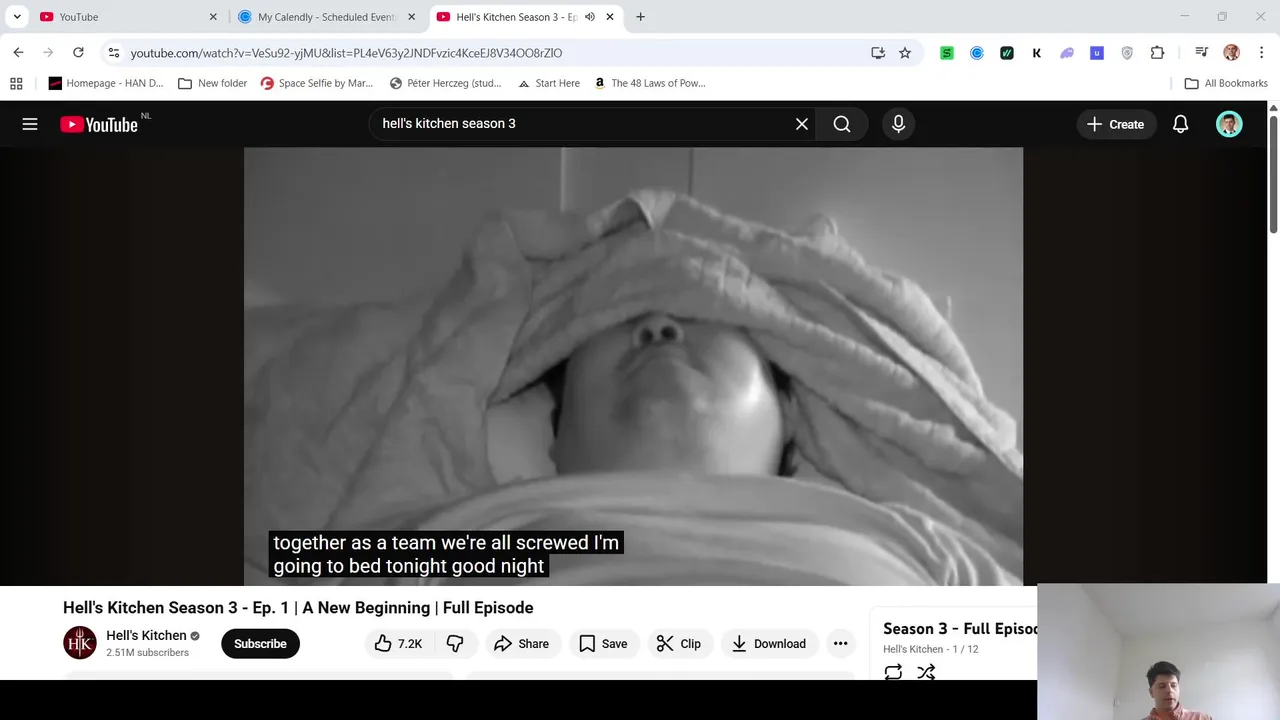View site information icon in address bar
Screen dimensions: 1280x720
pyautogui.click(x=113, y=53)
